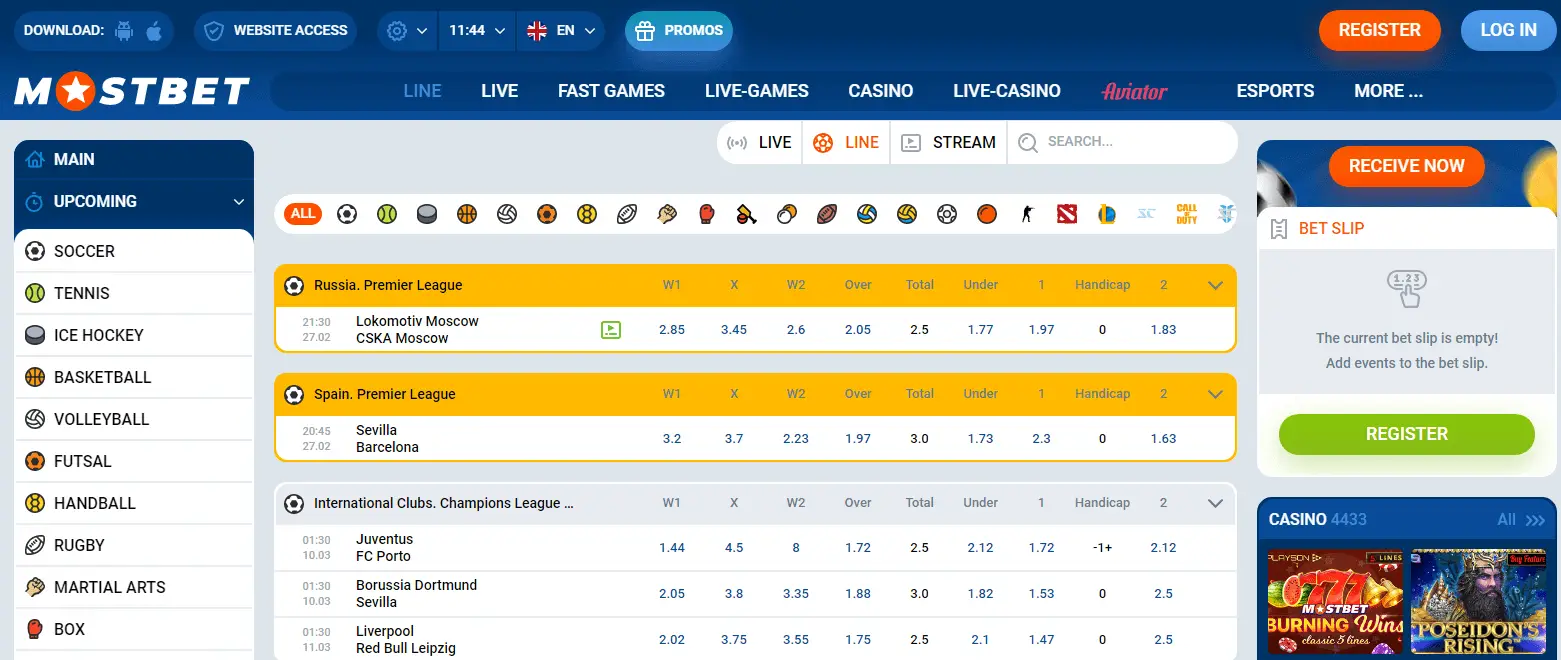Expand the language selector dropdown

(561, 30)
